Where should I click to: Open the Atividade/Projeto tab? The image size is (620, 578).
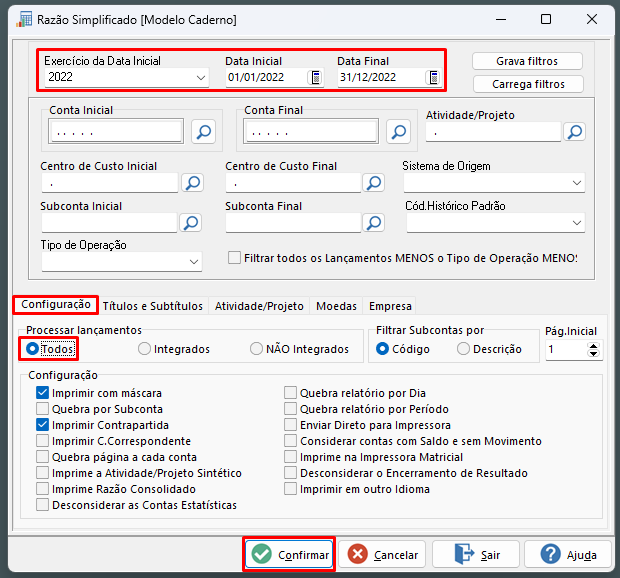(259, 306)
